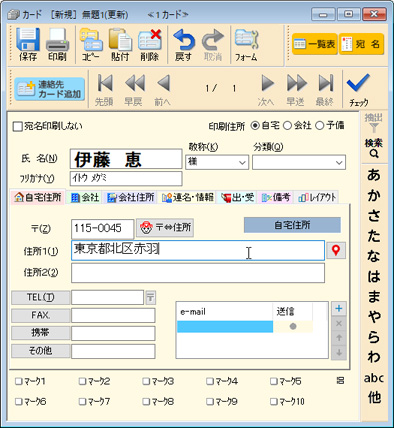Click 〒⇔住所 conversion button
394x428 pixels.
click(165, 228)
